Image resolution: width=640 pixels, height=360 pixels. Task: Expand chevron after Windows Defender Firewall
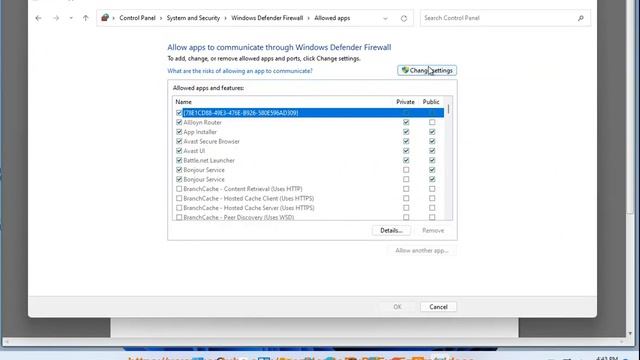point(309,18)
